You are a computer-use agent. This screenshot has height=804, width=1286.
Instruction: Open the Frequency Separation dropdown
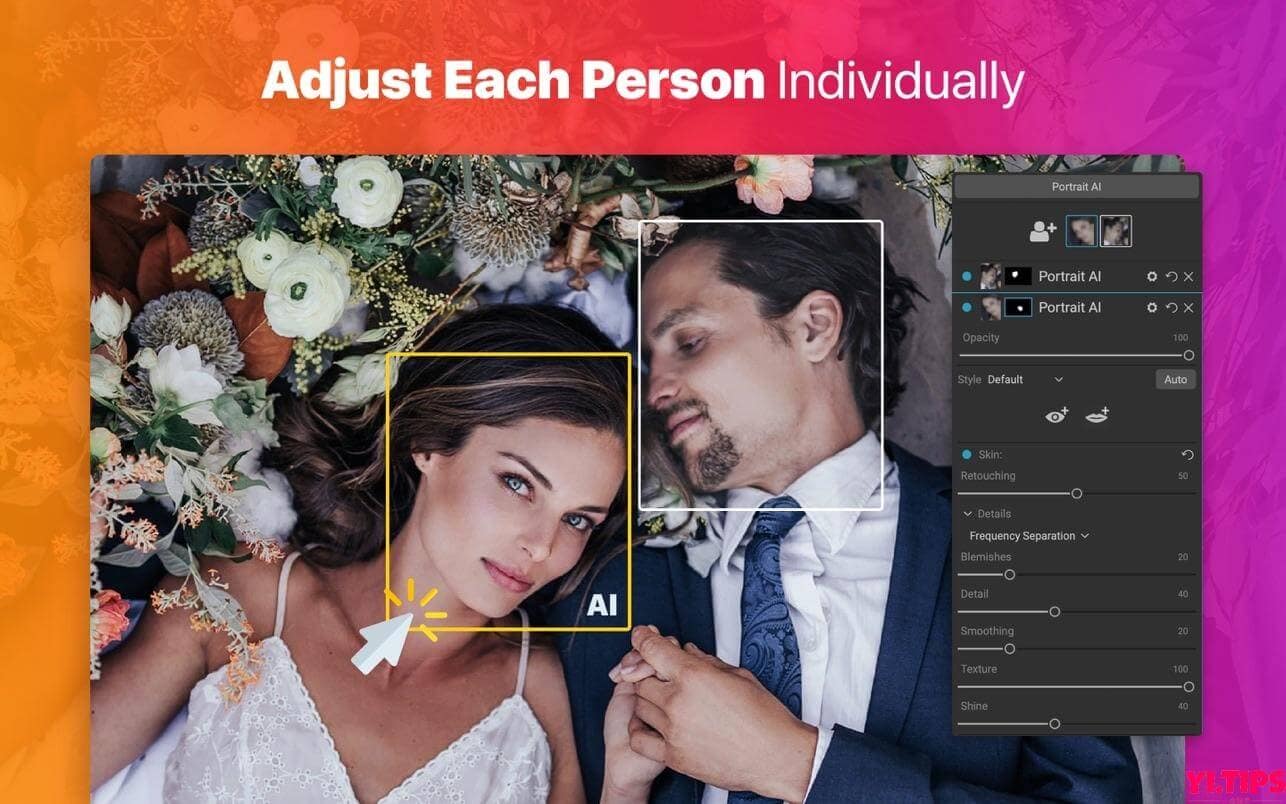tap(1028, 536)
